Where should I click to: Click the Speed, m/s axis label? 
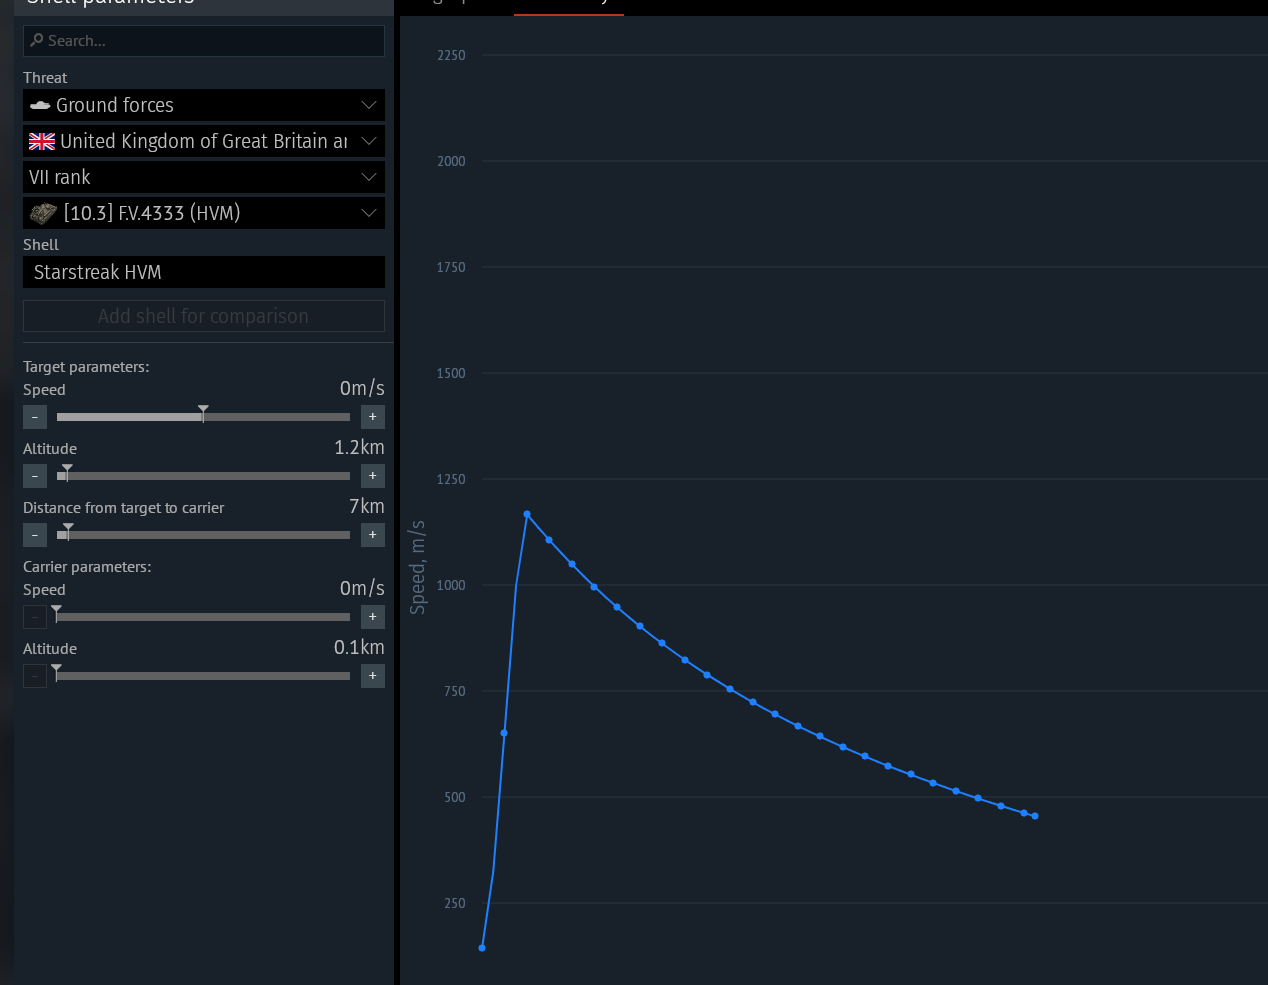418,568
